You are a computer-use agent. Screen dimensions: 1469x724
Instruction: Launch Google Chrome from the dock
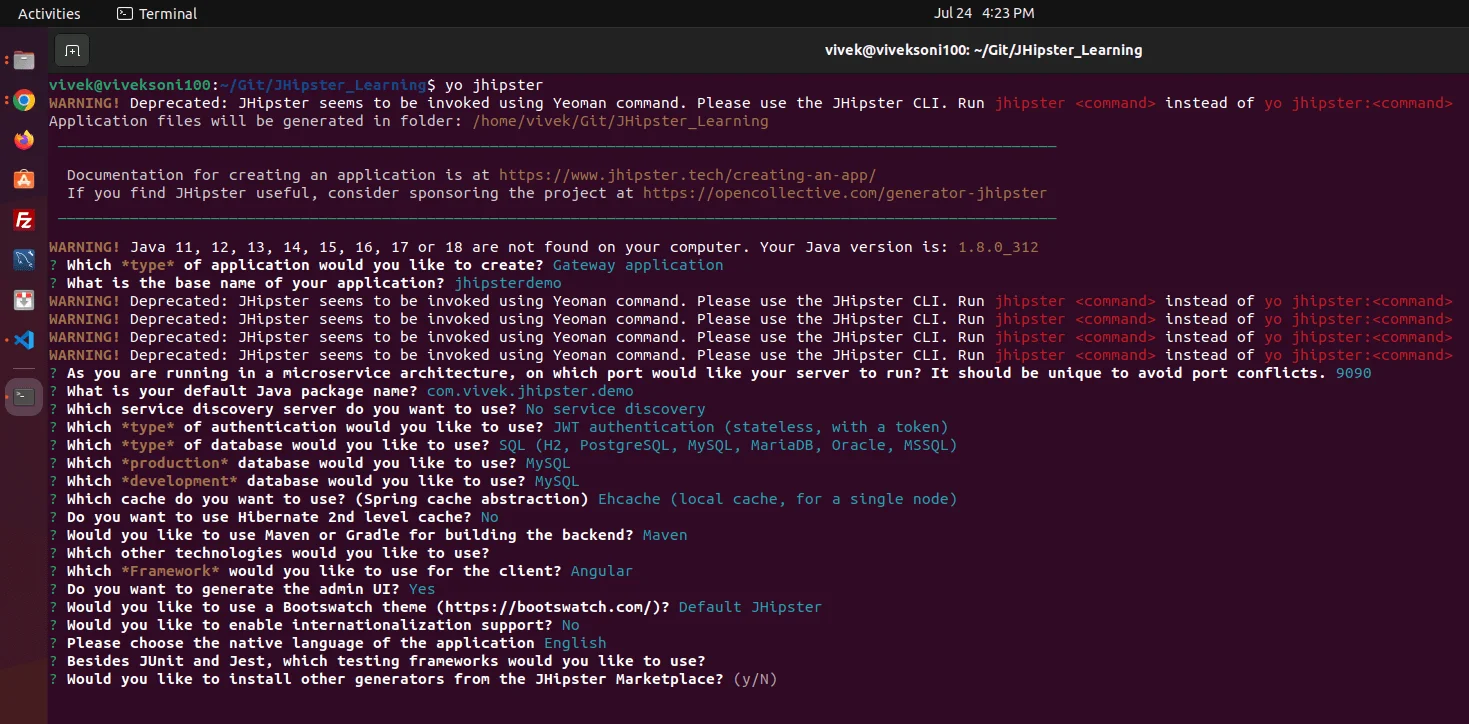click(x=24, y=100)
